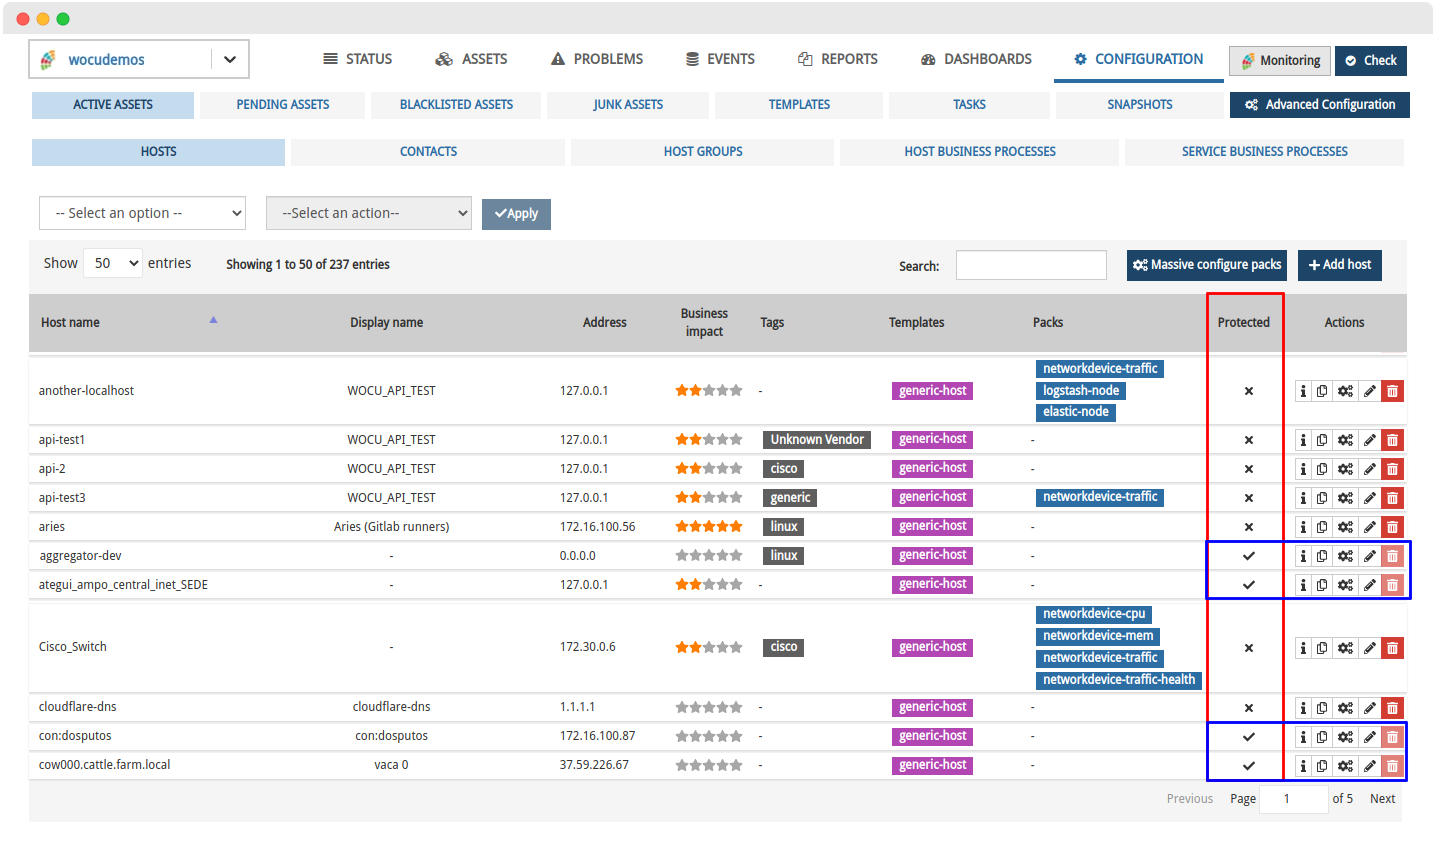This screenshot has height=852, width=1436.
Task: Duplicate the another-localhost host
Action: coord(1322,391)
